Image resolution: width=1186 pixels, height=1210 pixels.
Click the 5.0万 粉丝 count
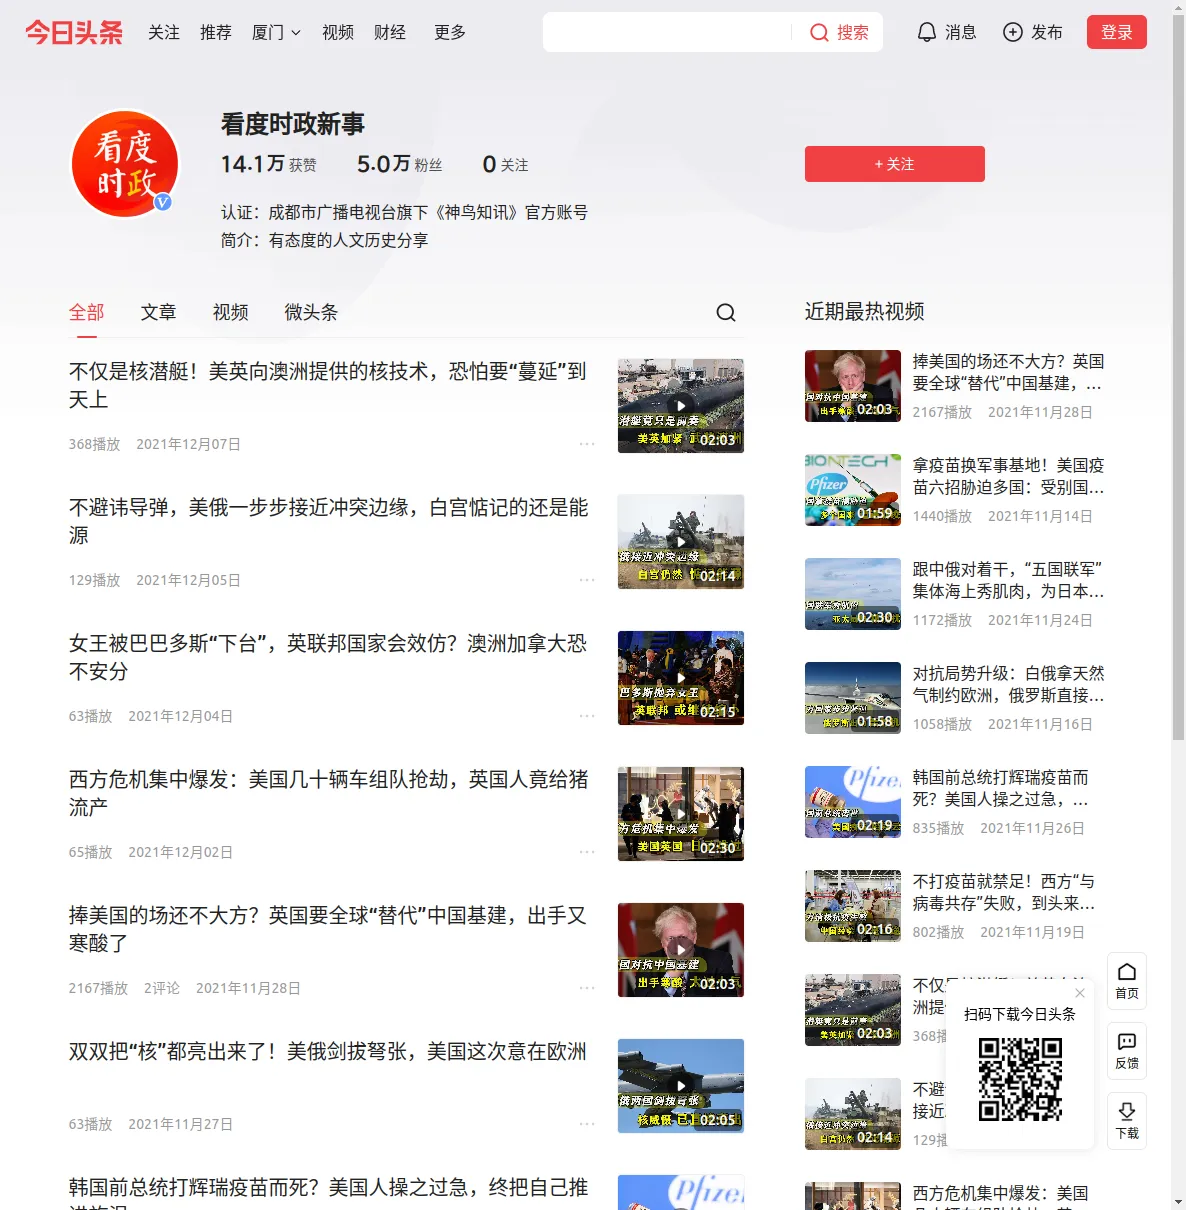pos(400,164)
